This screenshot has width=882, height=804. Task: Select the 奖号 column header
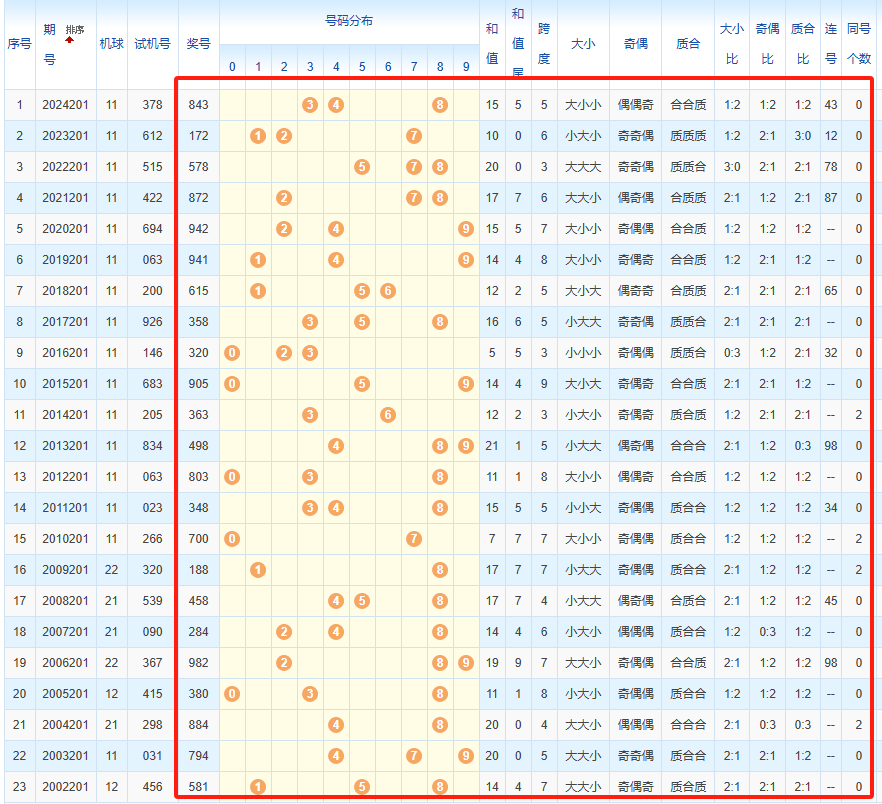click(199, 44)
